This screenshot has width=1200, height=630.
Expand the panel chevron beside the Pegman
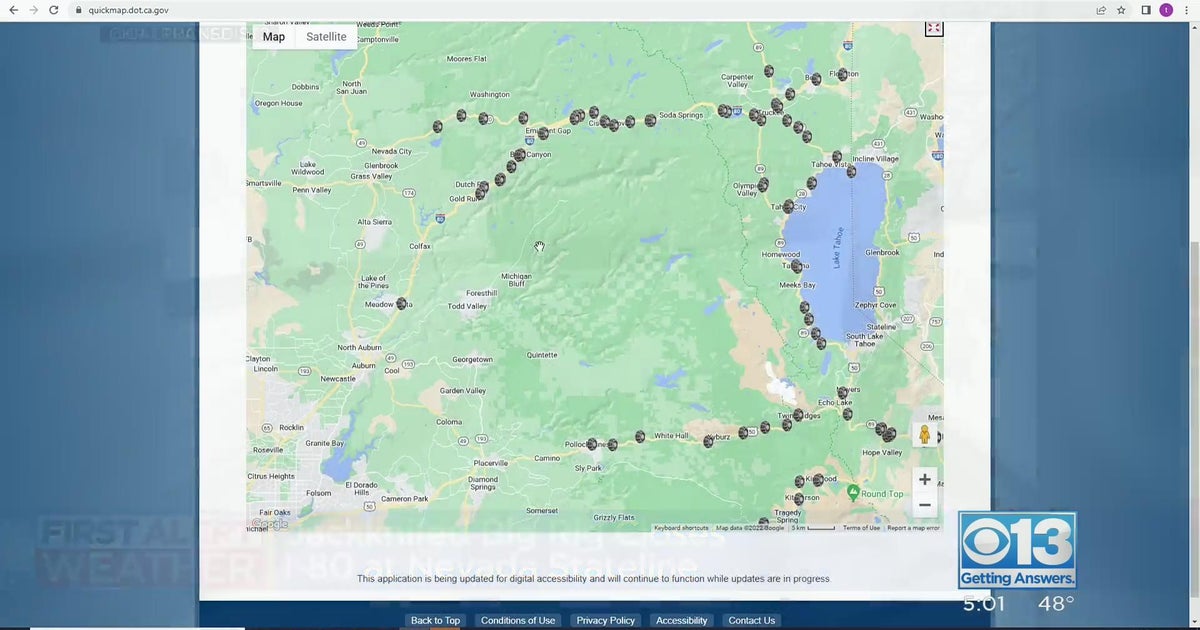point(937,435)
